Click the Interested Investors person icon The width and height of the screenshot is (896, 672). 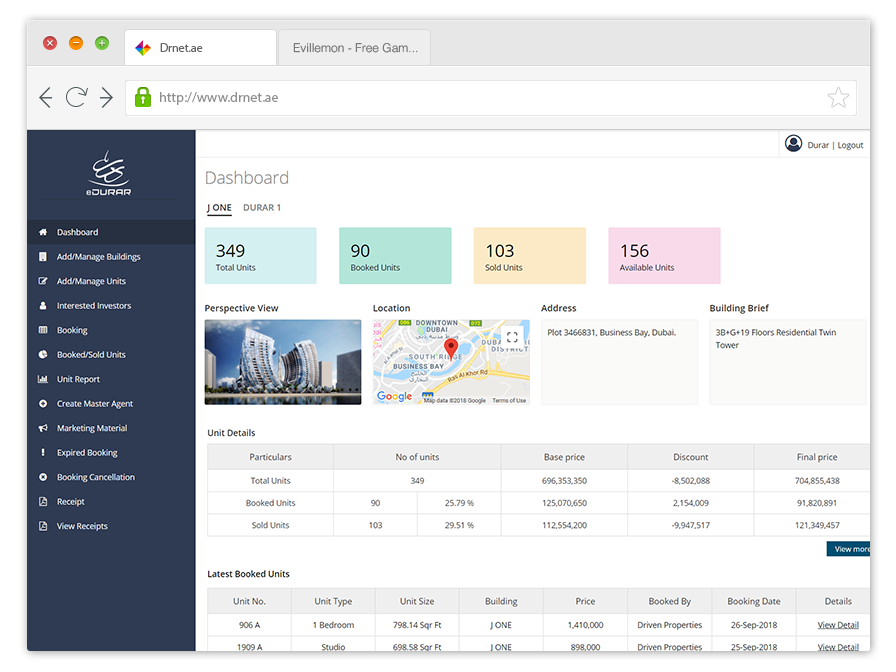(x=43, y=306)
